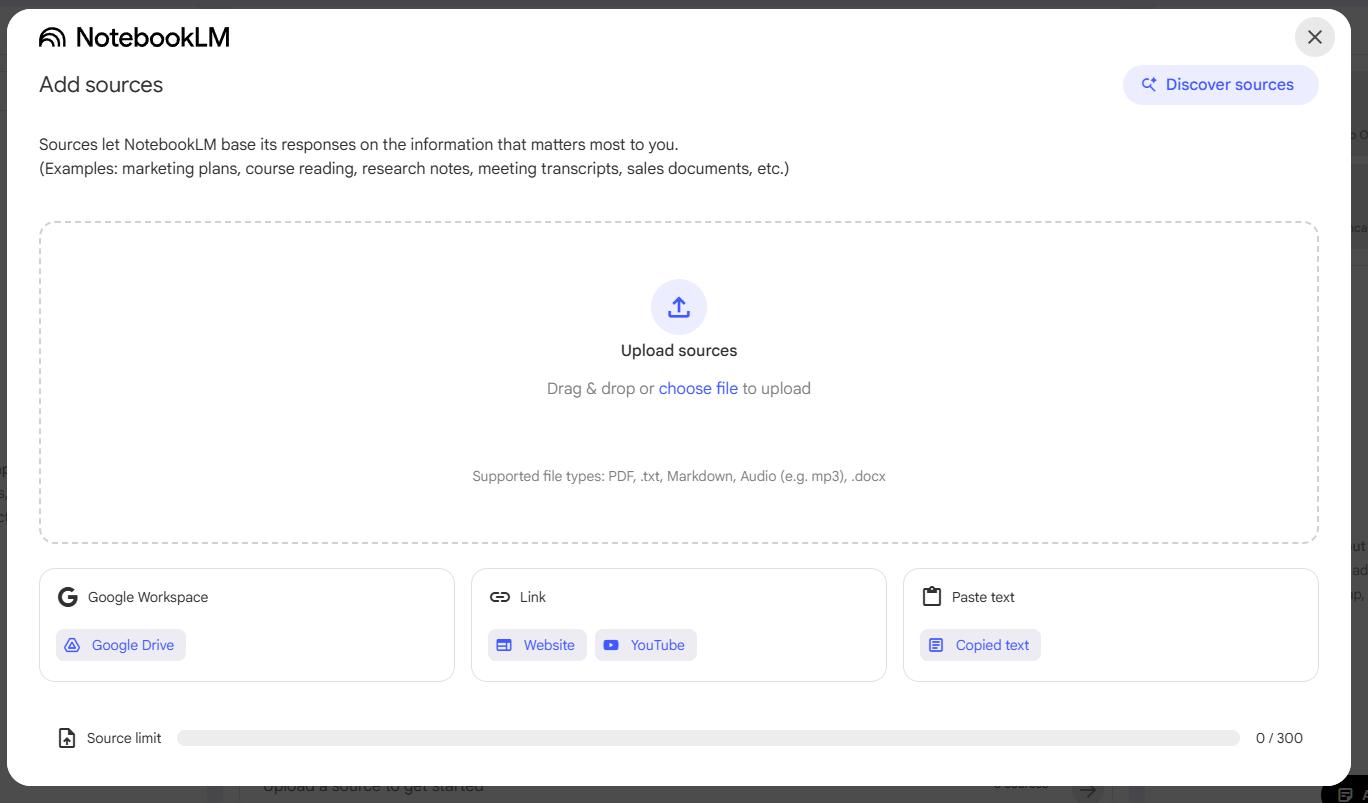1368x803 pixels.
Task: Click the Link chain icon
Action: click(500, 597)
